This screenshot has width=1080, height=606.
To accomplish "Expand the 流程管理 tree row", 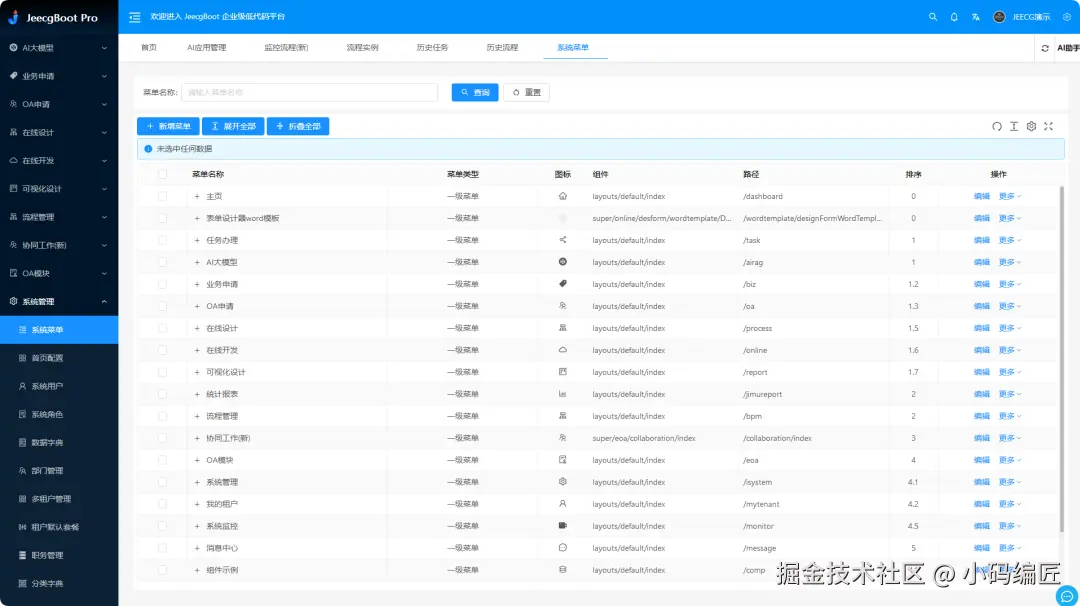I will [197, 416].
